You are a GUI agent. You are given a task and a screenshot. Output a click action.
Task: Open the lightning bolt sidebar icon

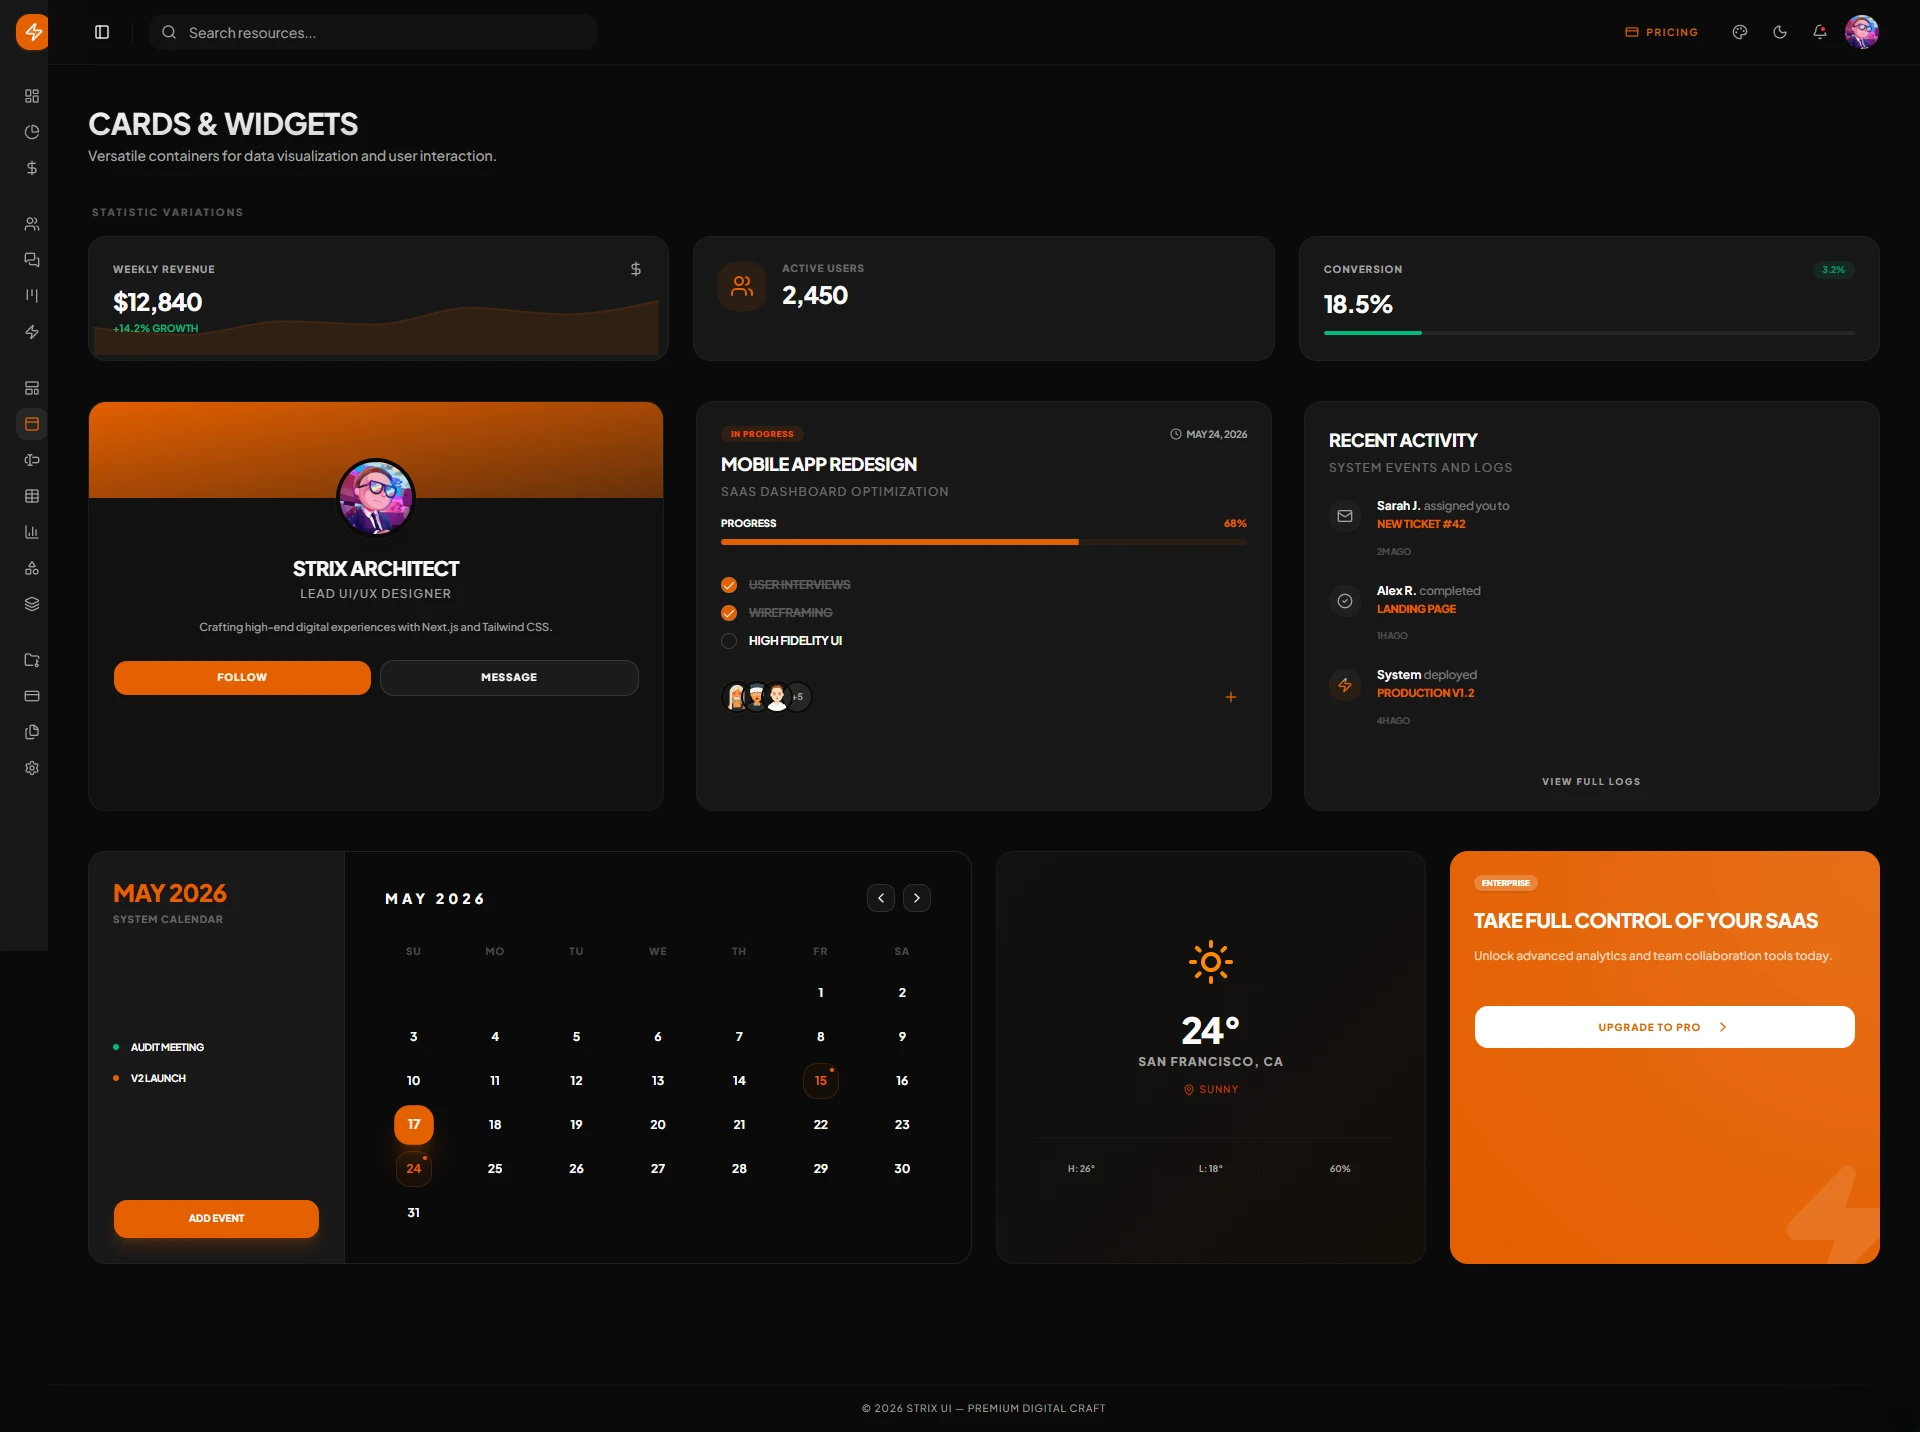tap(32, 332)
